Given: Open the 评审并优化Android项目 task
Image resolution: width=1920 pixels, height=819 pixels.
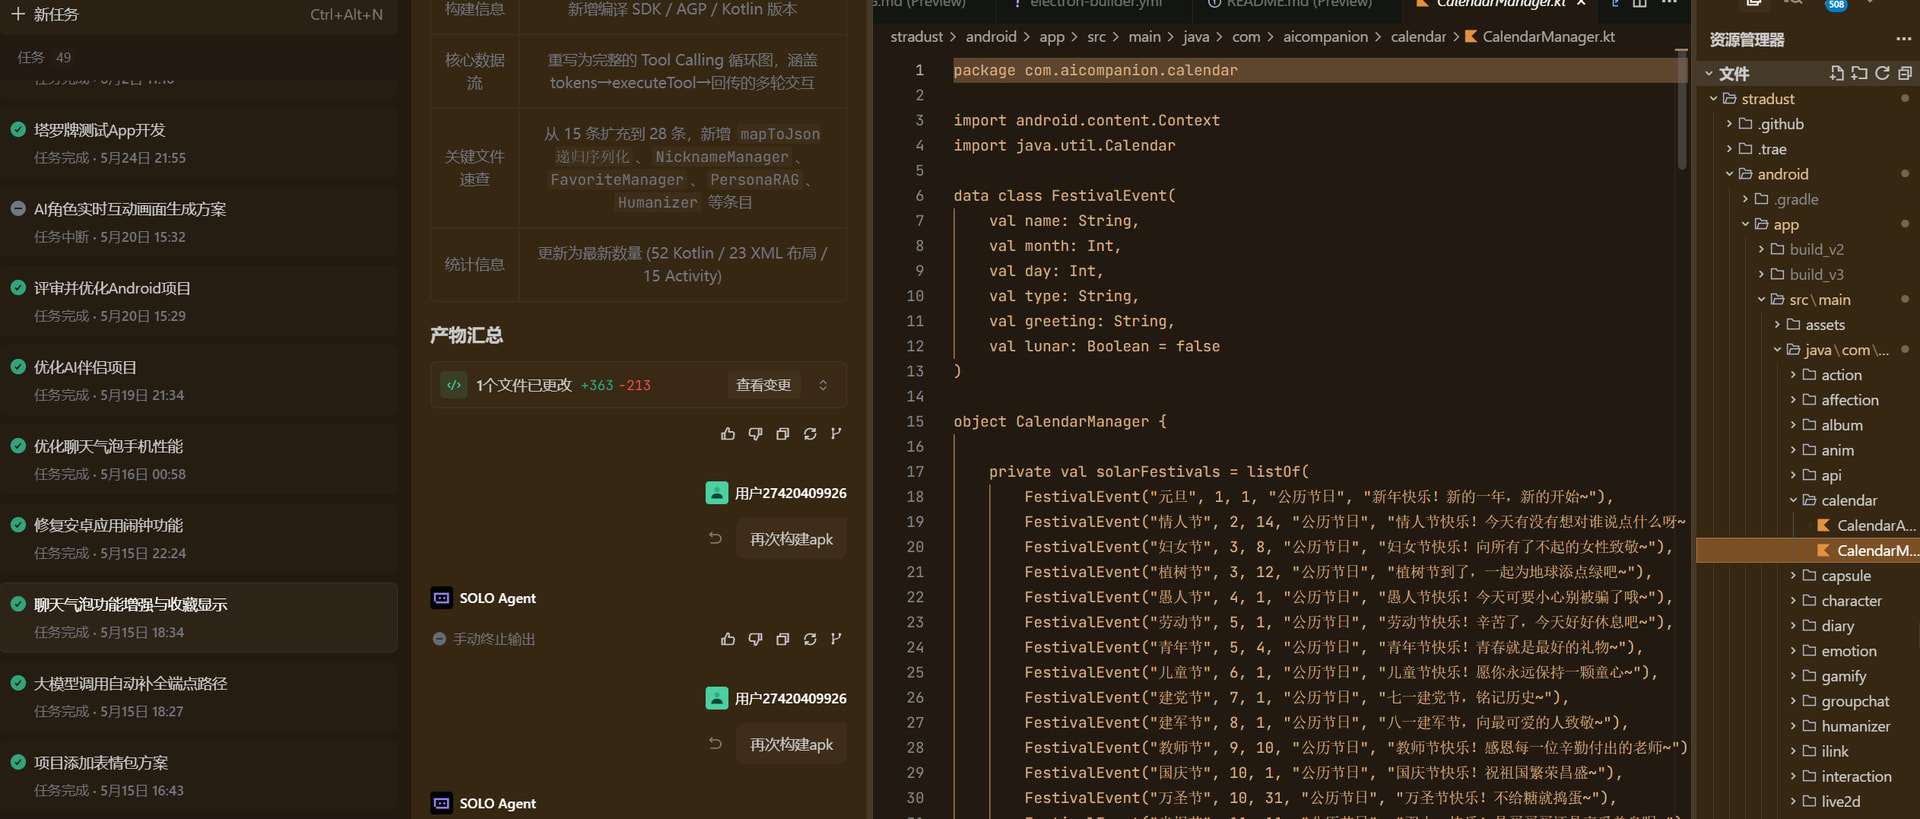Looking at the screenshot, I should click(199, 302).
